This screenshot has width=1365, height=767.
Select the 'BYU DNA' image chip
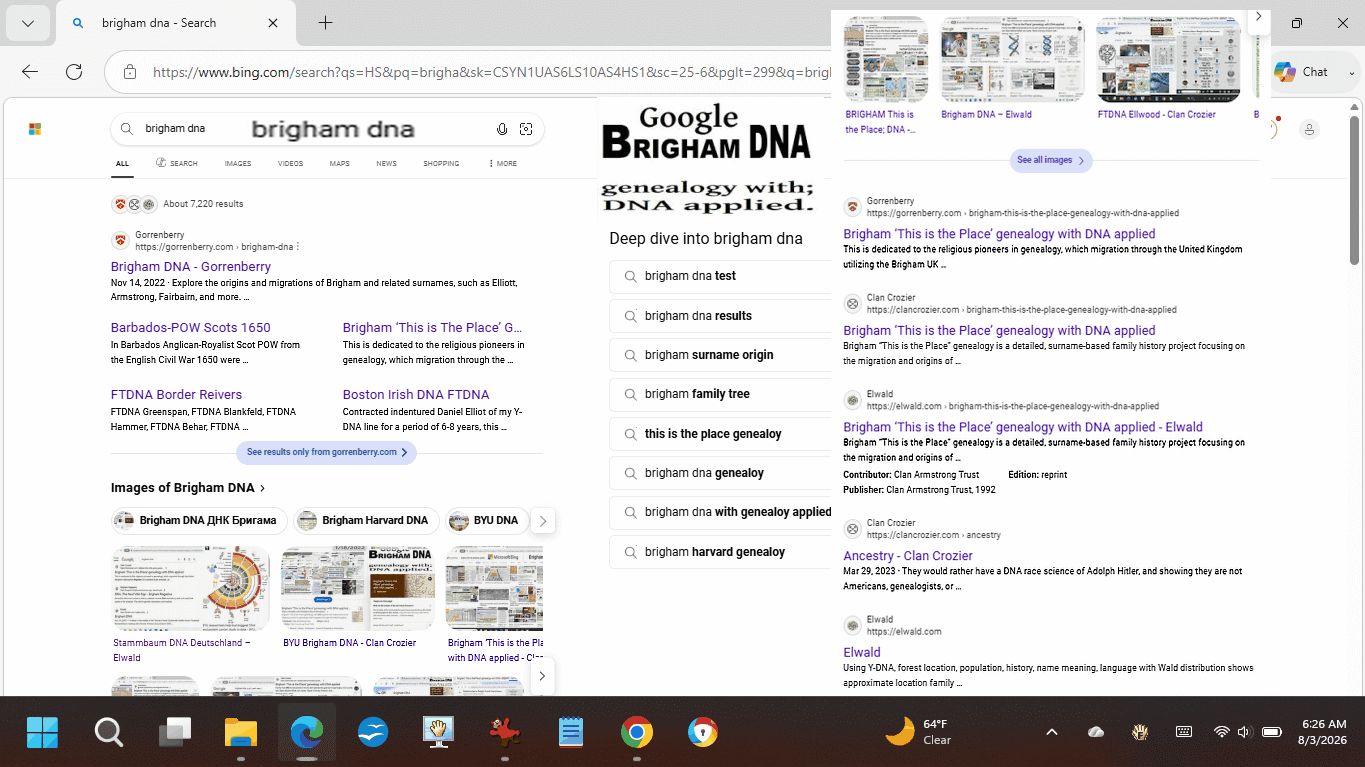[x=485, y=521]
